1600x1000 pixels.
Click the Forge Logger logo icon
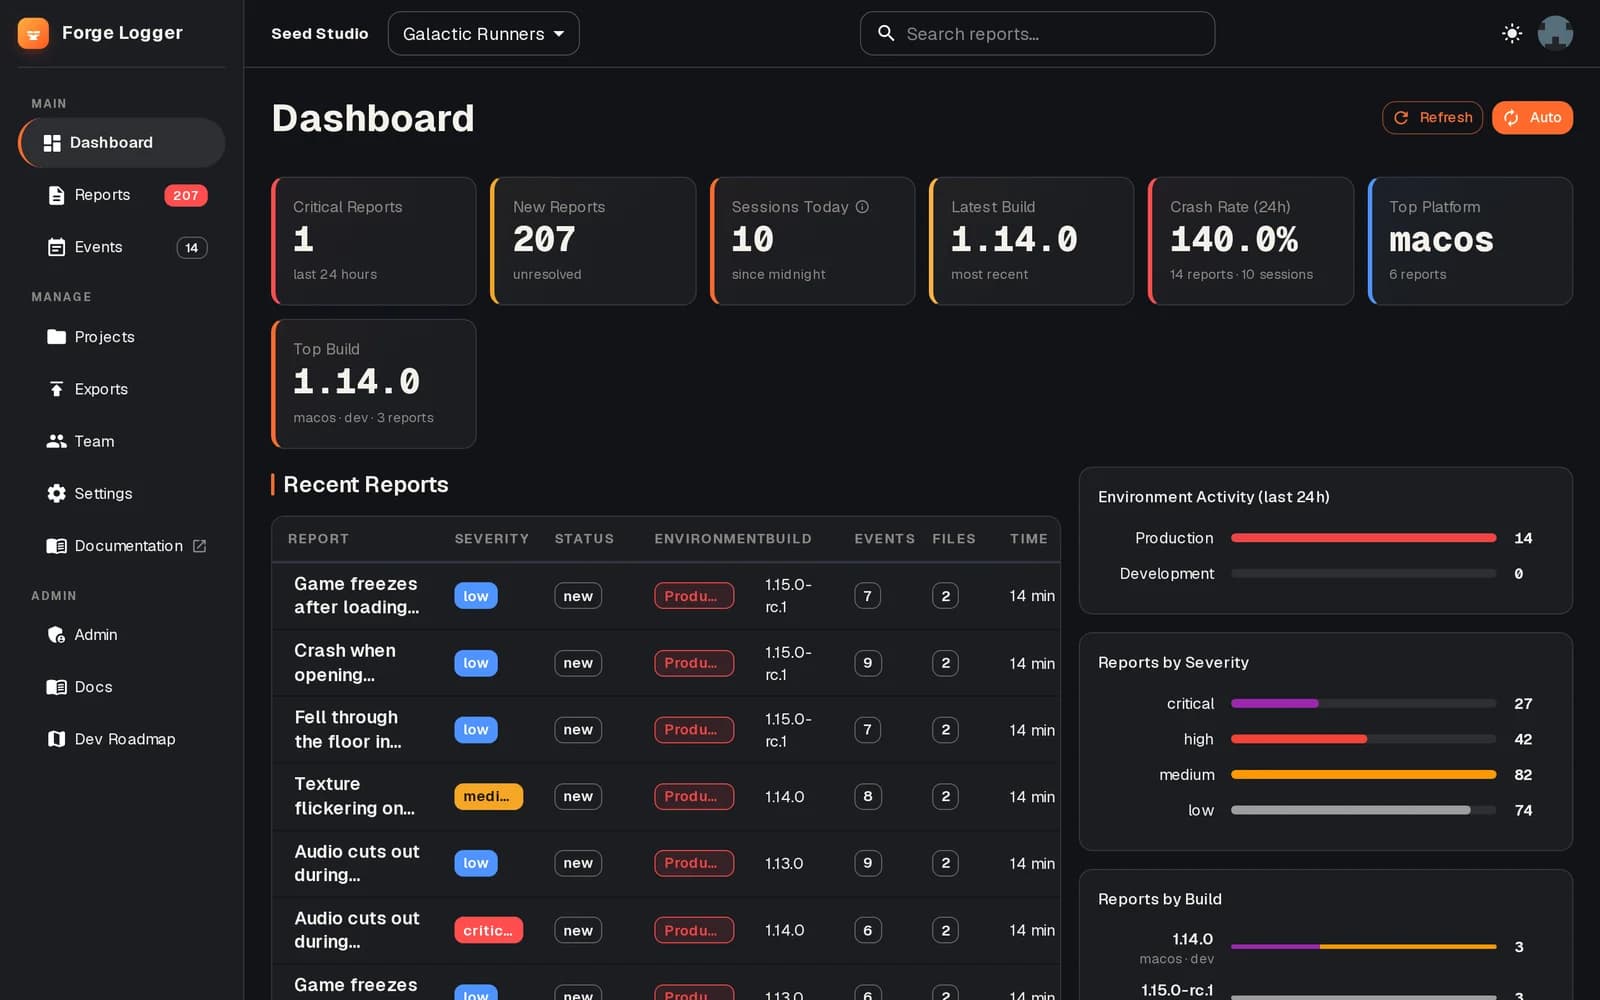33,33
